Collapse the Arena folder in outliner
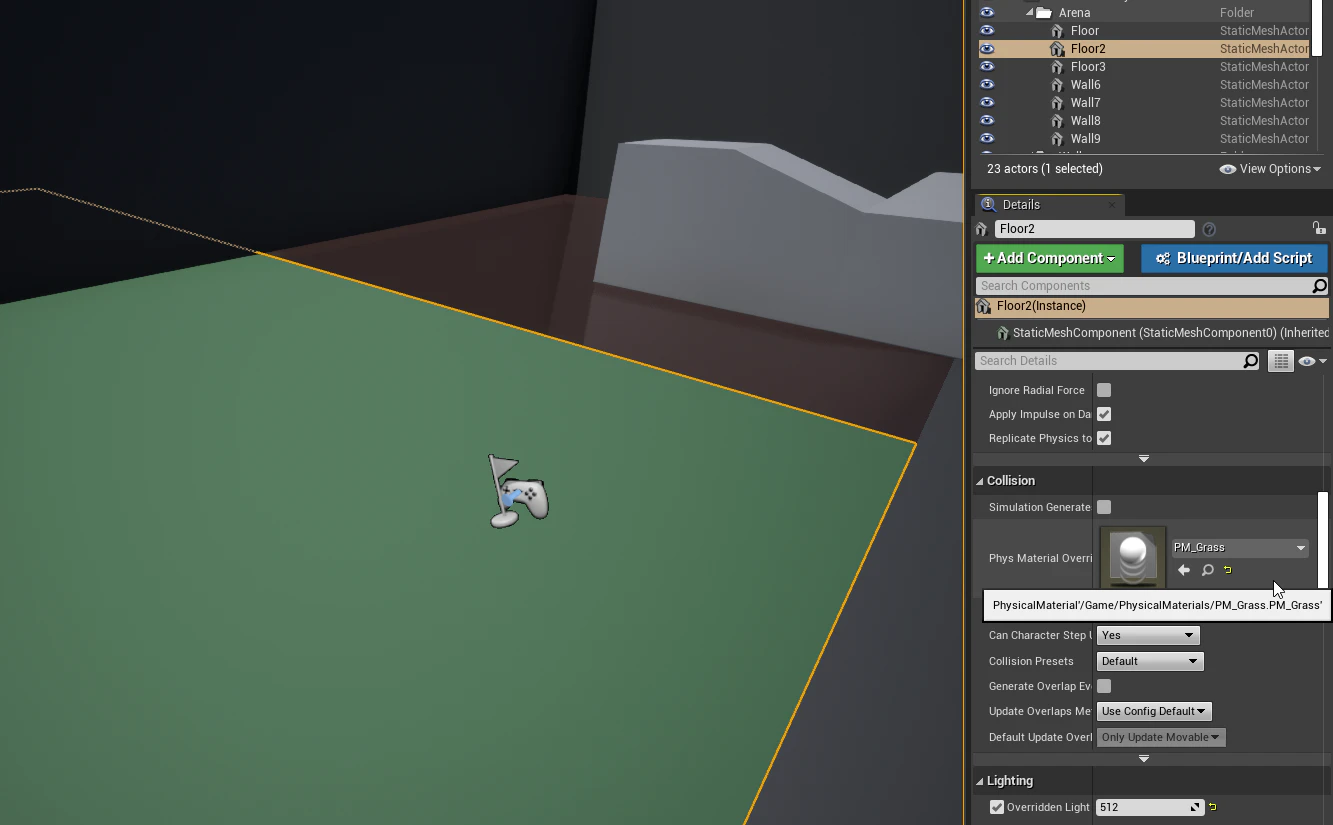This screenshot has width=1333, height=825. click(x=1029, y=13)
